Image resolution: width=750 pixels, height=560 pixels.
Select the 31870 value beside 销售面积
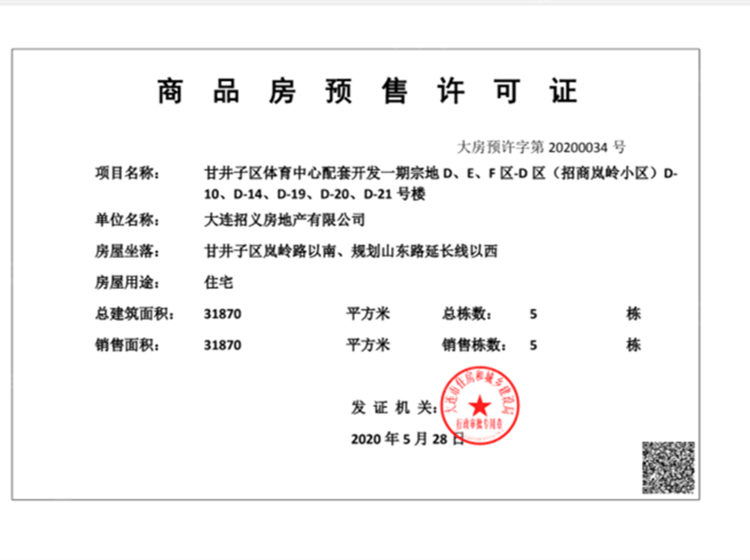pos(222,345)
